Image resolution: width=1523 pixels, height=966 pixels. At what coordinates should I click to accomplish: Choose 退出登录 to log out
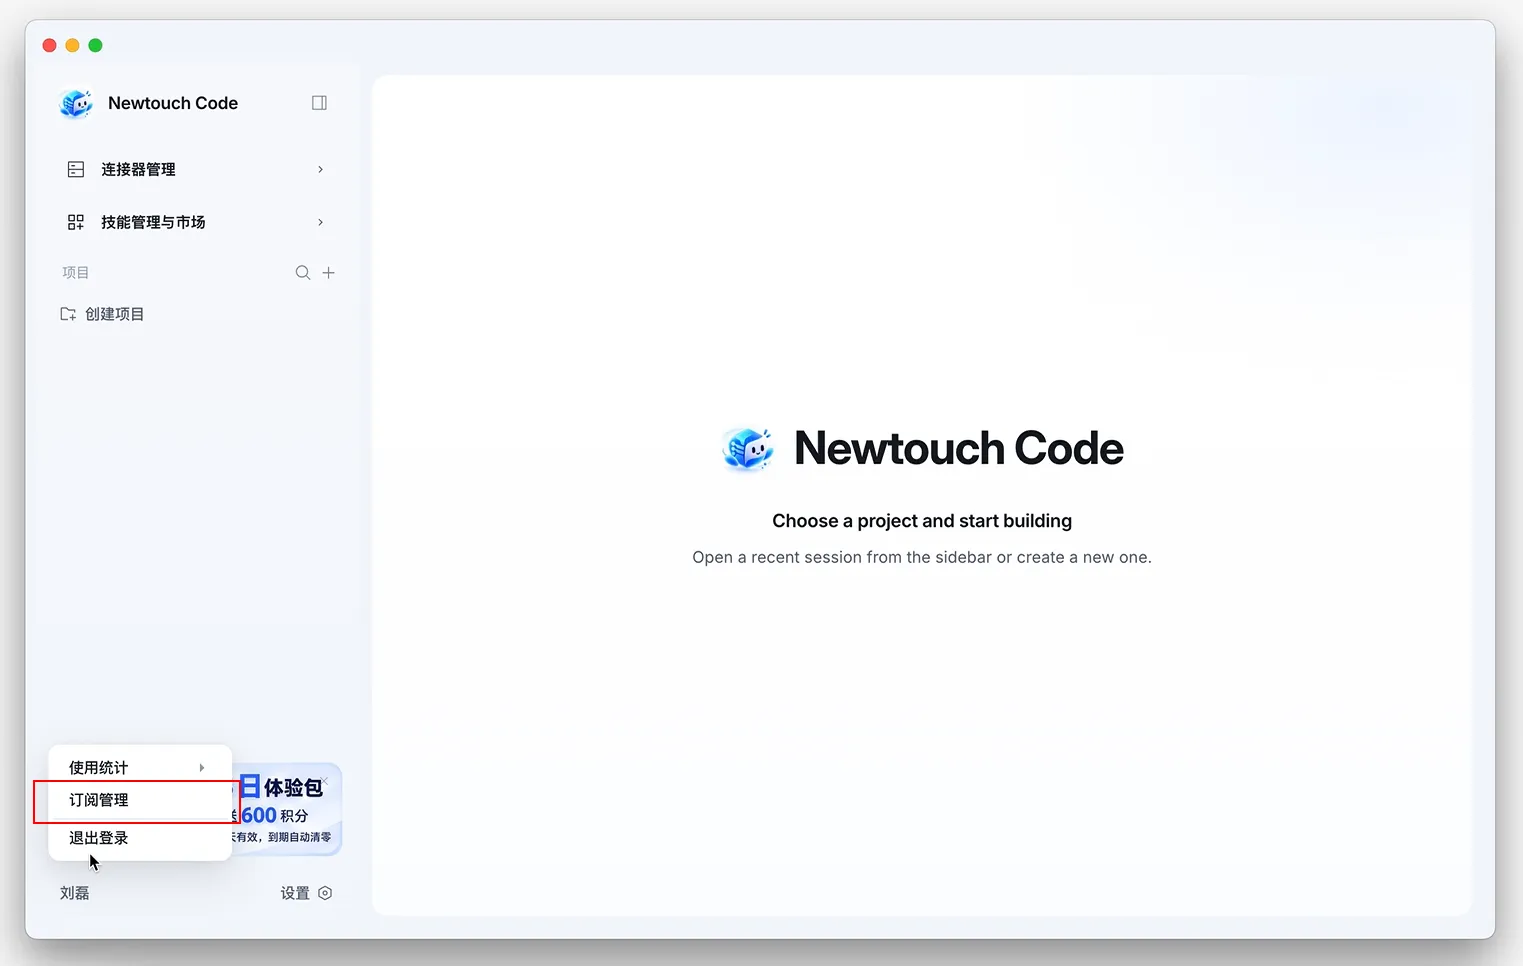tap(140, 838)
